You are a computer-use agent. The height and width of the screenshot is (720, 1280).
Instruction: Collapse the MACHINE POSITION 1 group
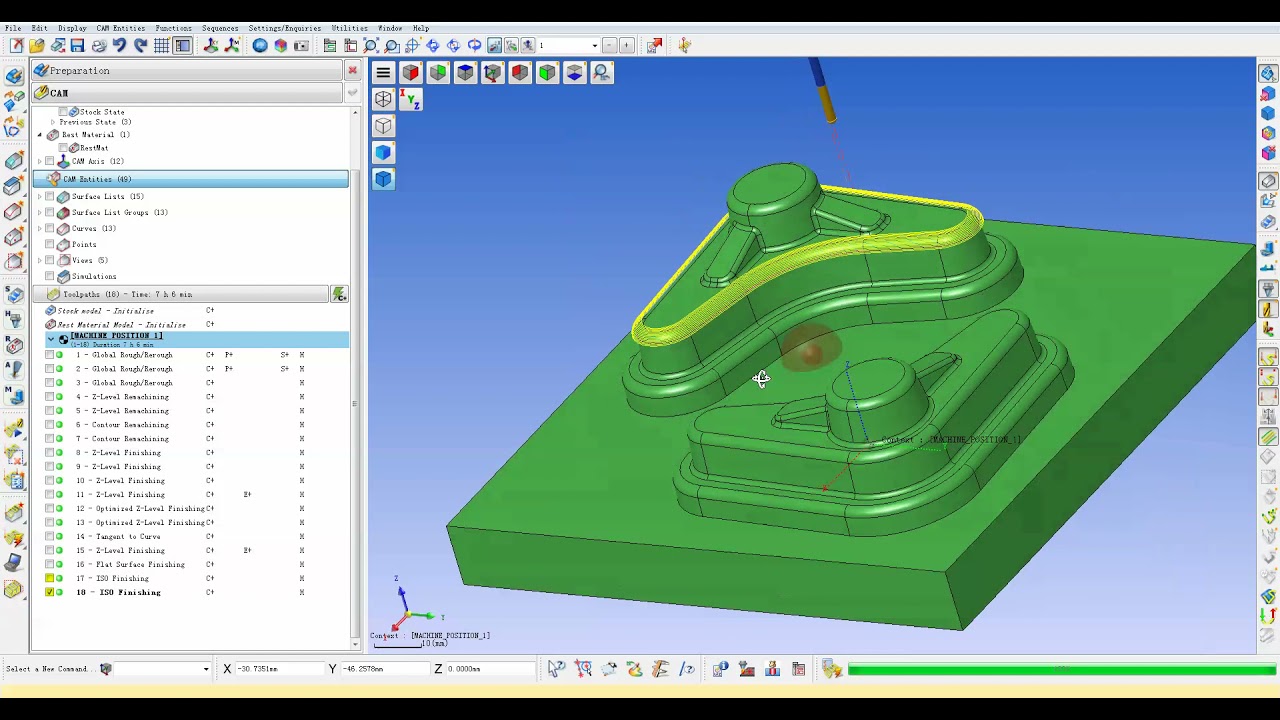(x=51, y=339)
